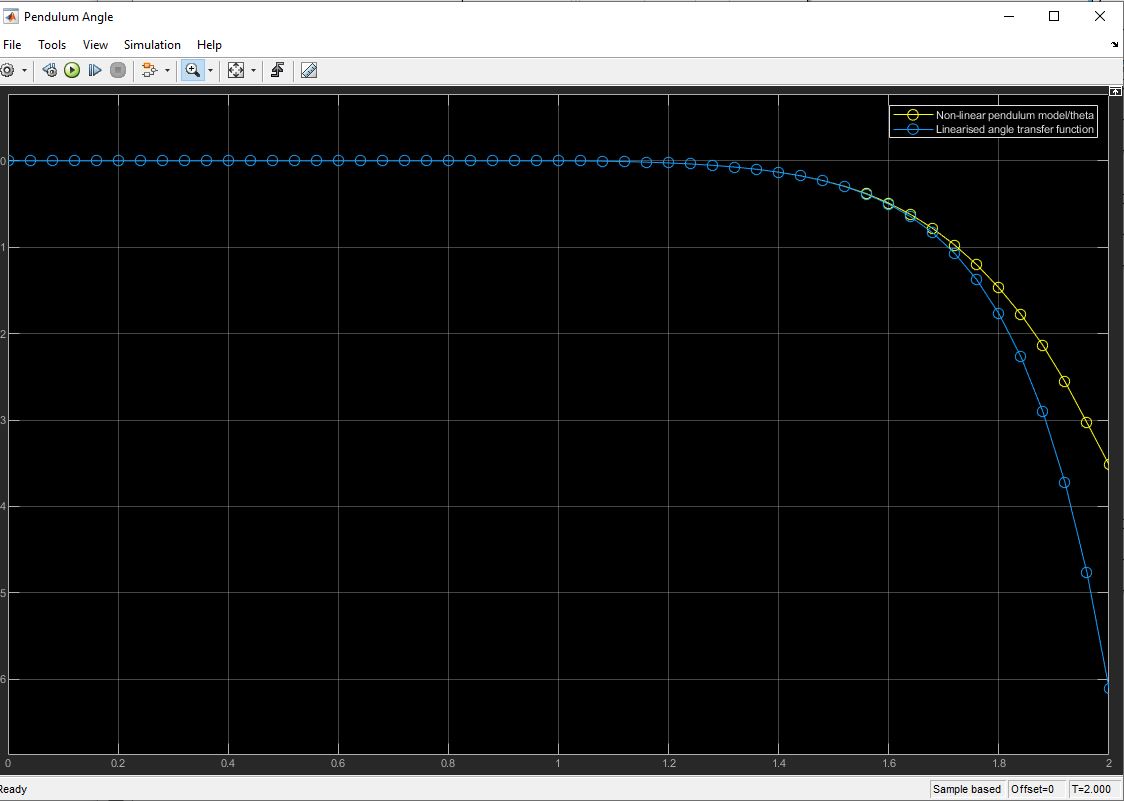Toggle the Zoom magnifier tool
This screenshot has height=801, width=1124.
coord(192,70)
